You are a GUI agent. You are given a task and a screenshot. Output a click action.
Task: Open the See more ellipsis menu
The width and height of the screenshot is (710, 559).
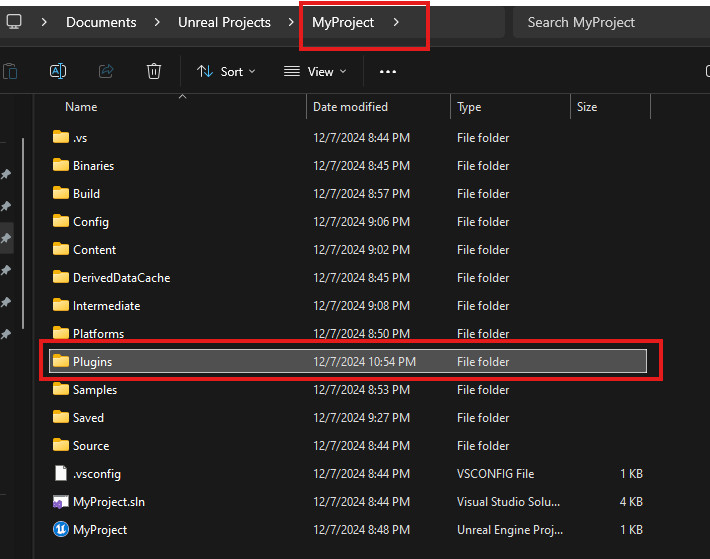point(388,71)
